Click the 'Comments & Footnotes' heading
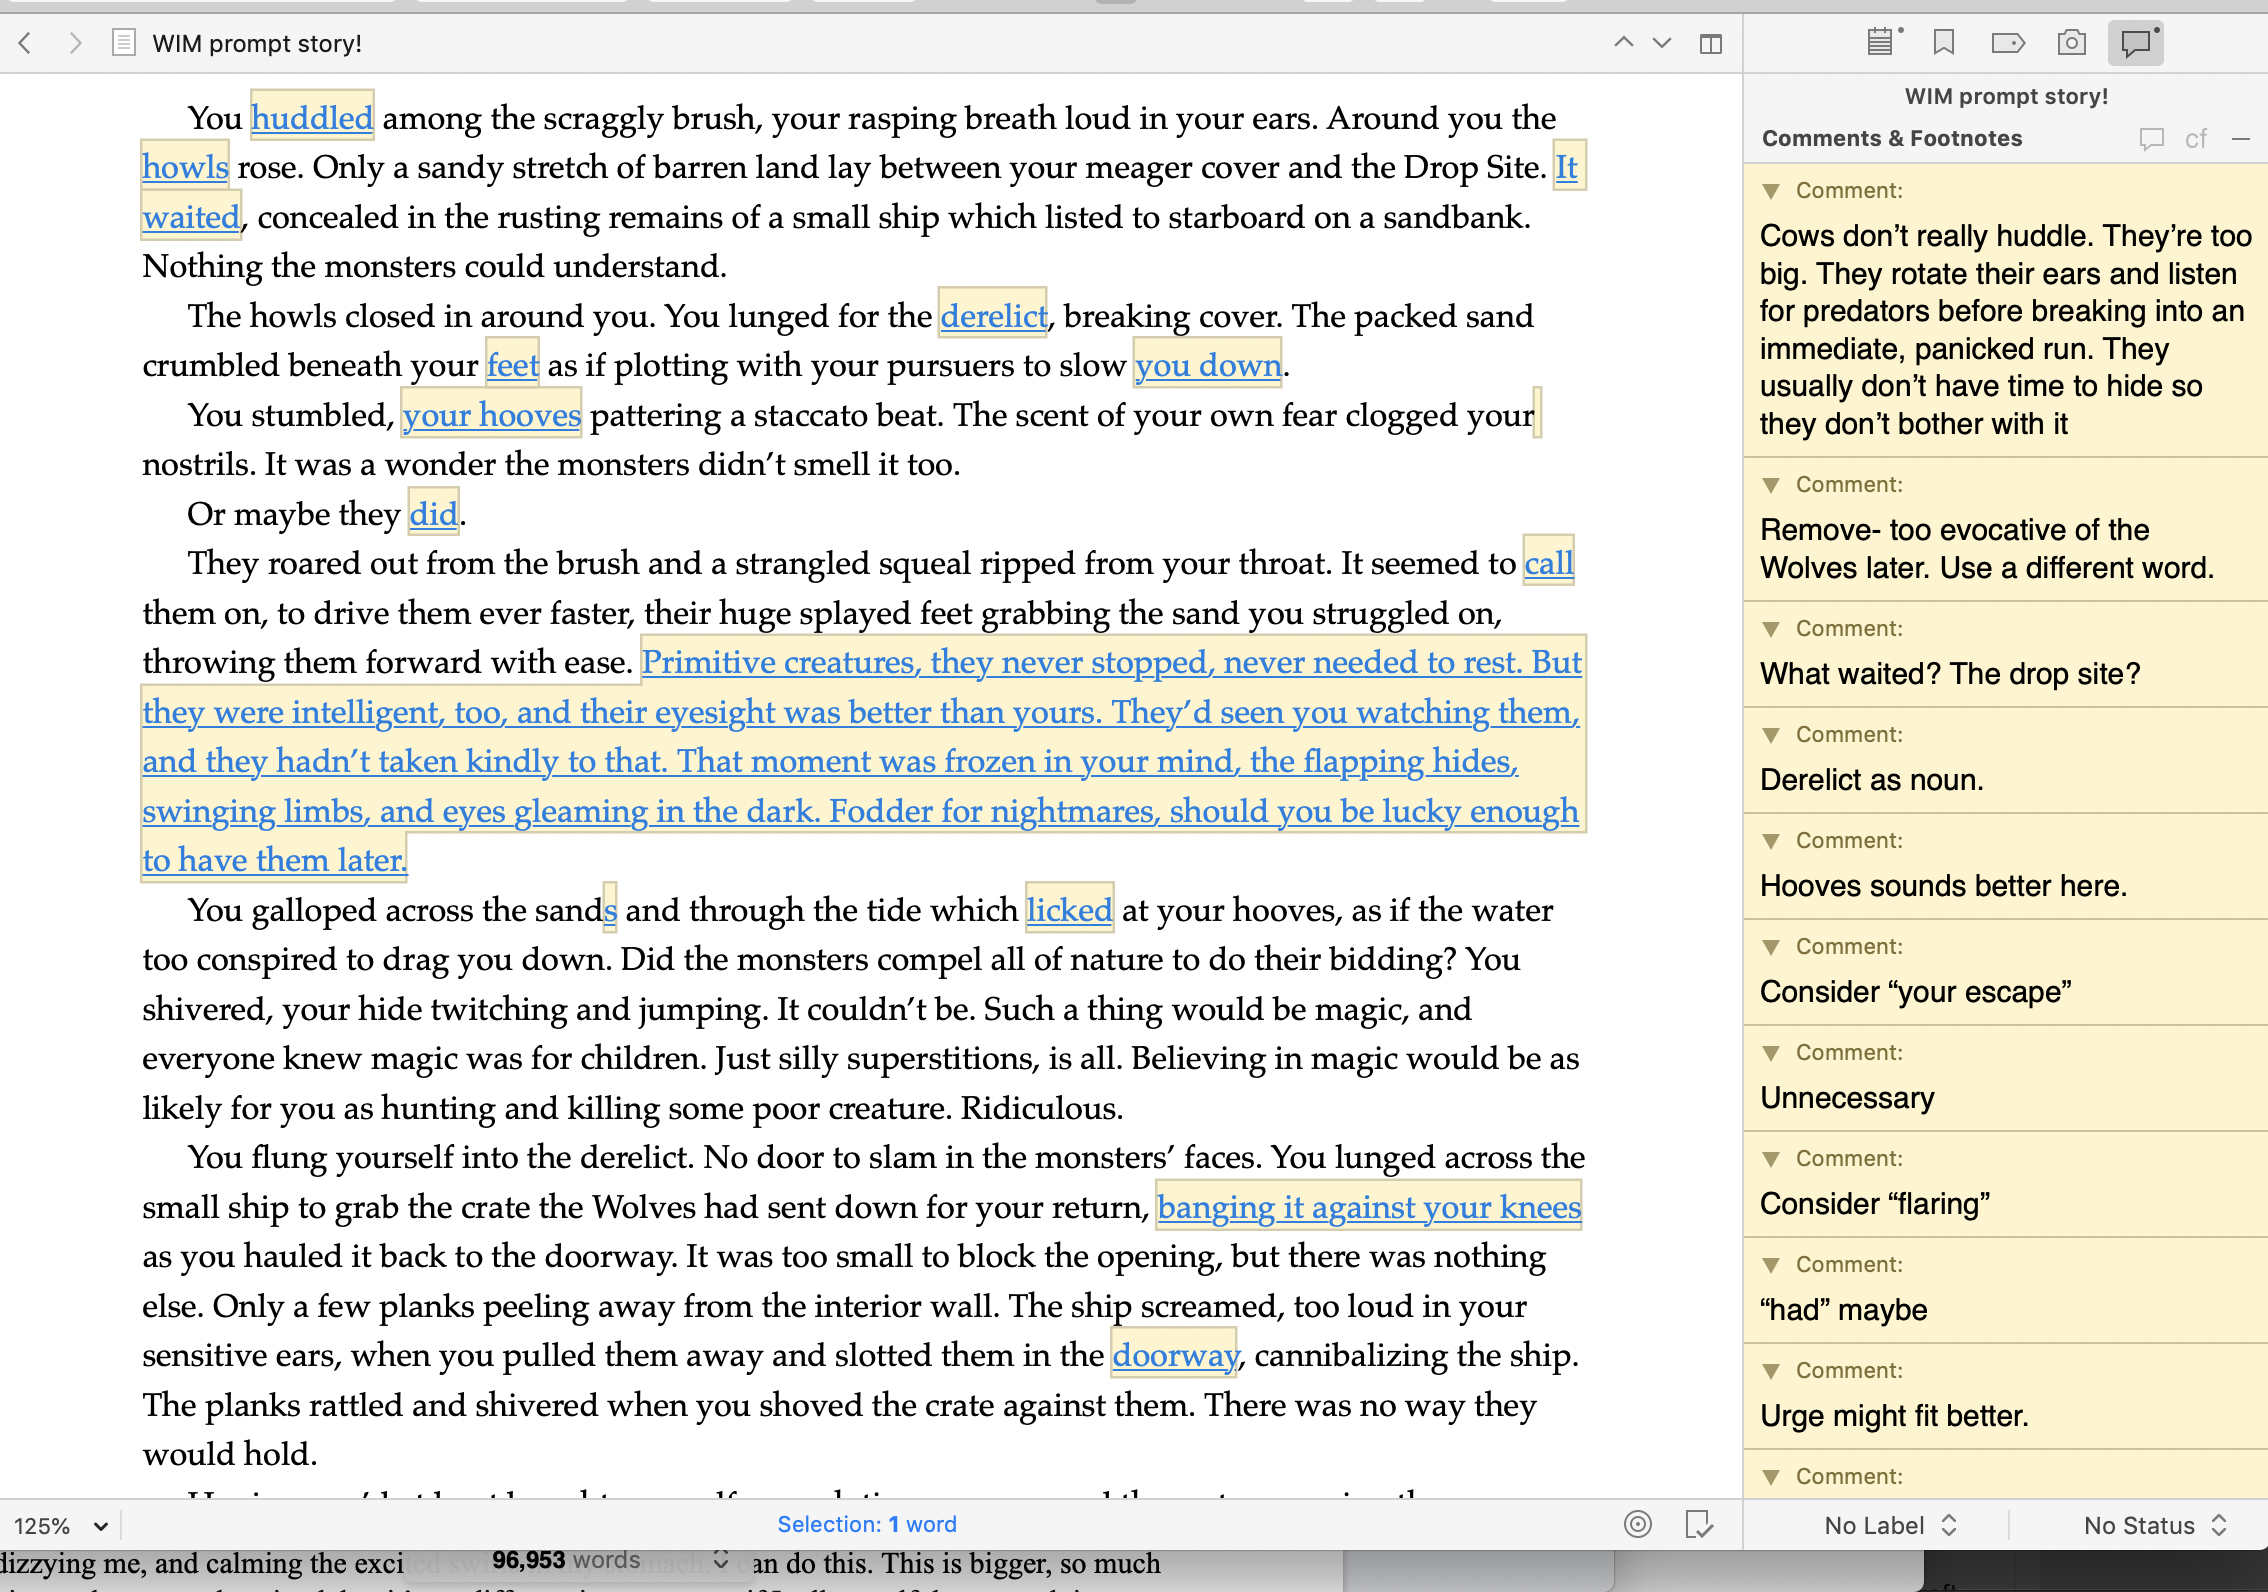 [1892, 138]
